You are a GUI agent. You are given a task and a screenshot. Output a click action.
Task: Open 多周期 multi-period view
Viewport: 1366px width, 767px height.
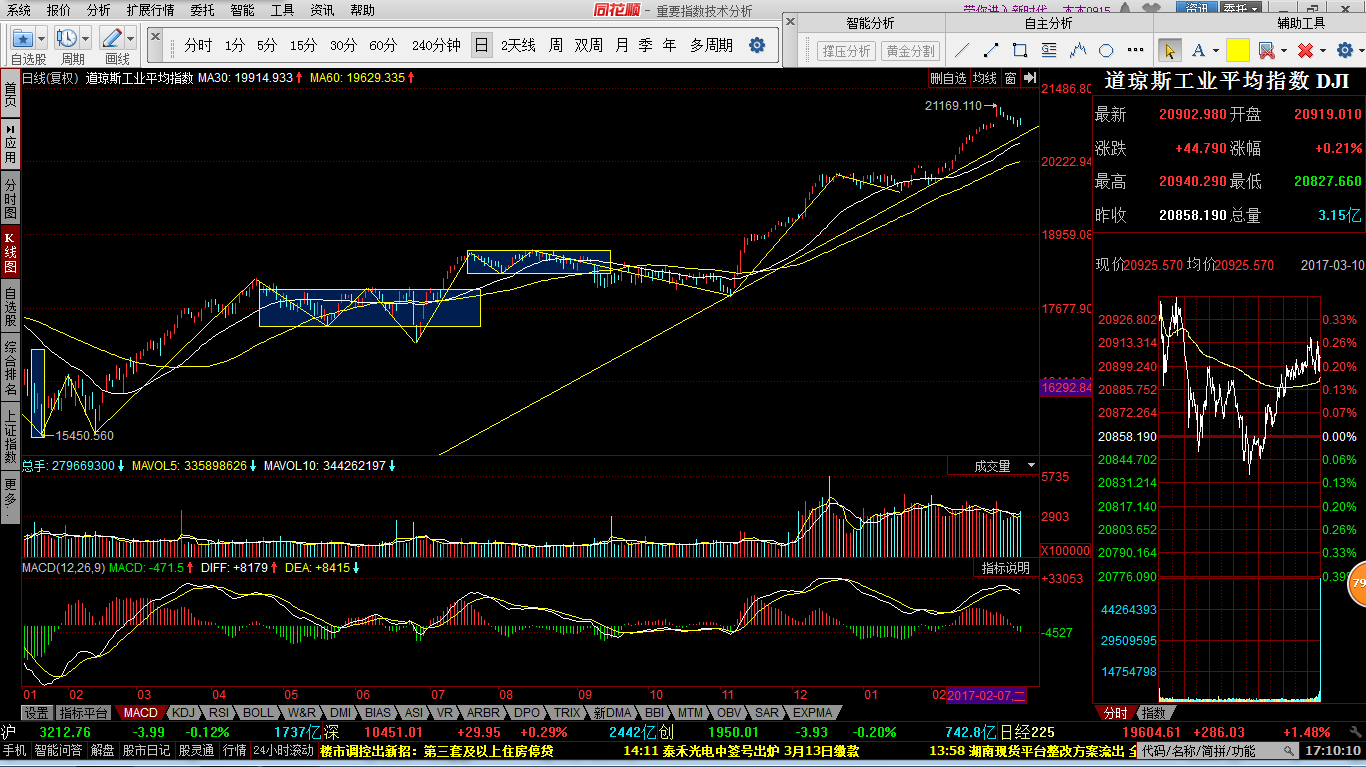coord(711,45)
